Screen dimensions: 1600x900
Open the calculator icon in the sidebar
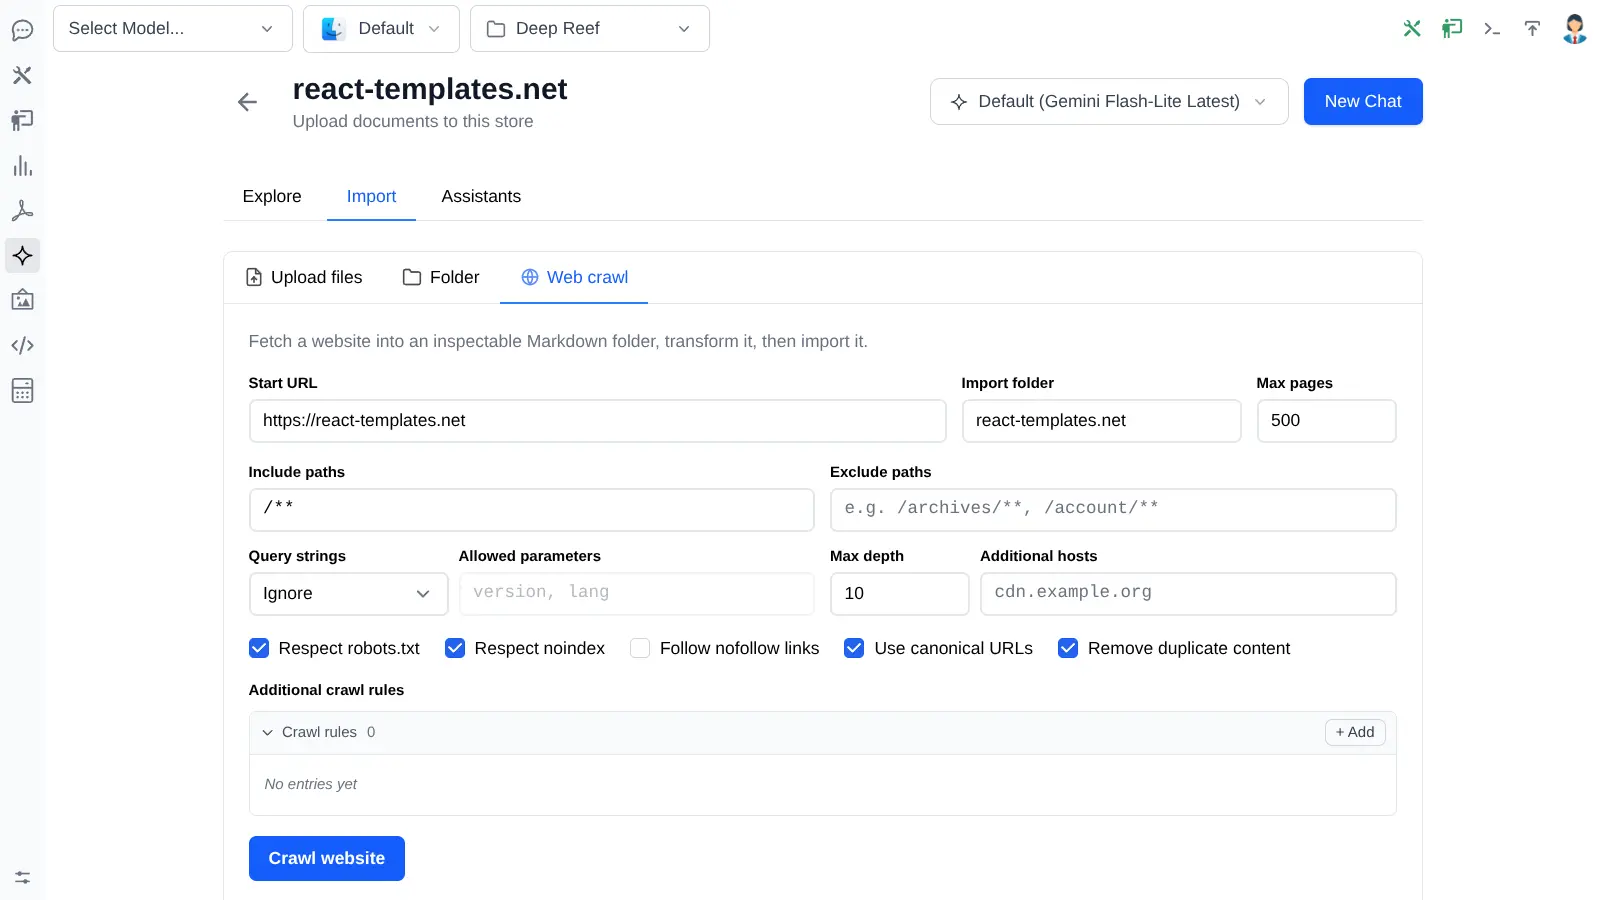[22, 390]
